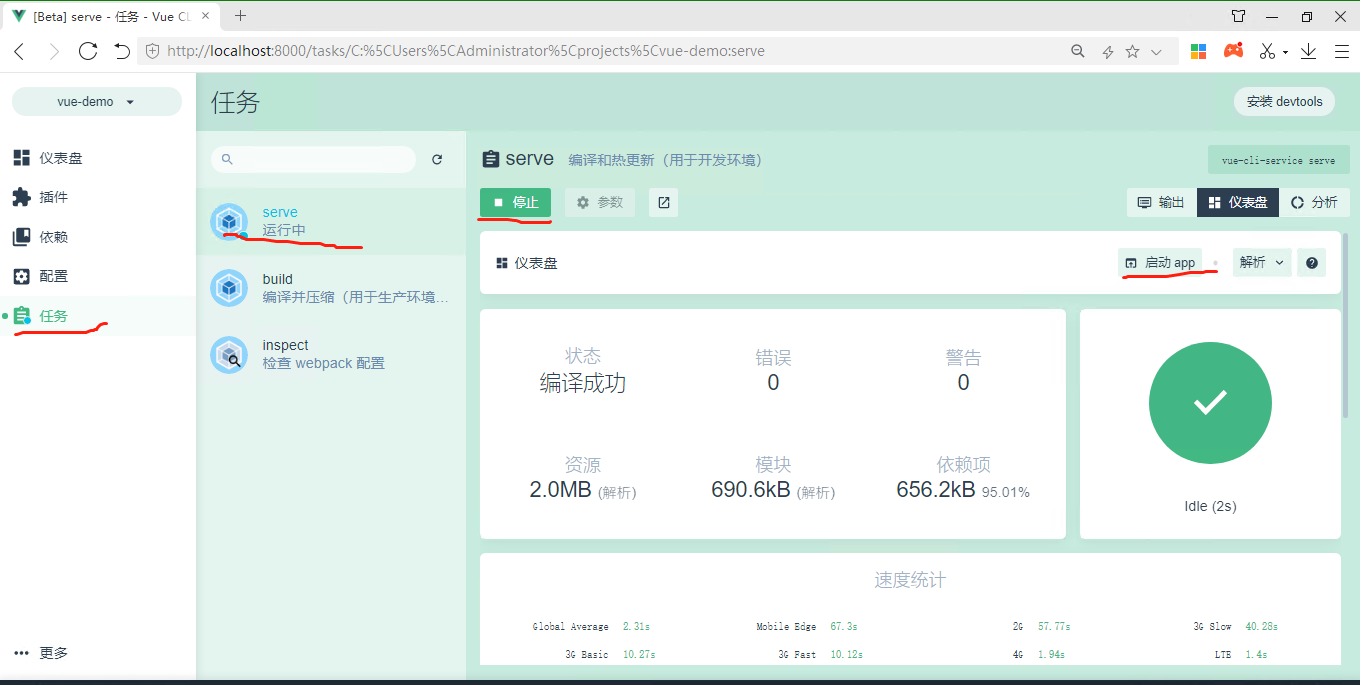Click the inspect magnifier cube icon
The width and height of the screenshot is (1360, 685).
(229, 354)
